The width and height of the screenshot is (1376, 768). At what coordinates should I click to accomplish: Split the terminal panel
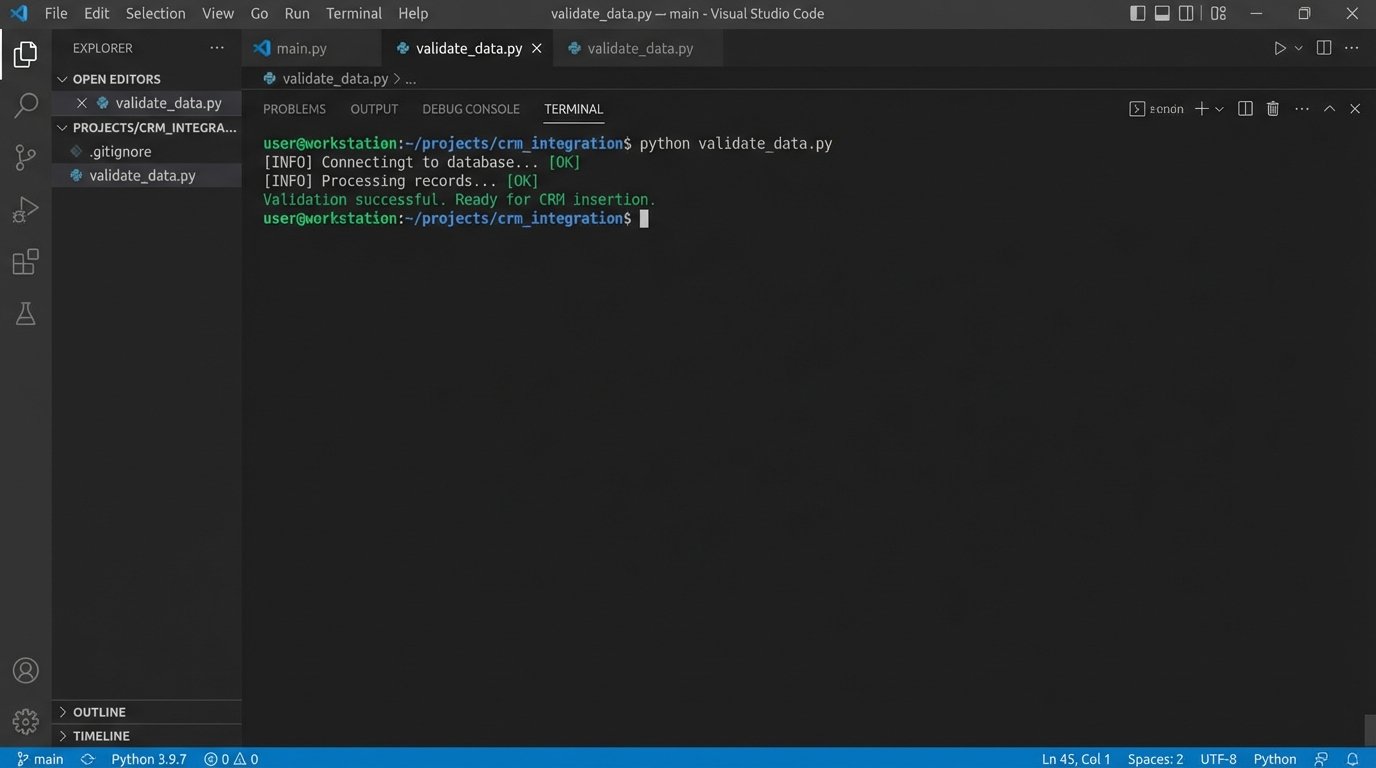pos(1245,109)
